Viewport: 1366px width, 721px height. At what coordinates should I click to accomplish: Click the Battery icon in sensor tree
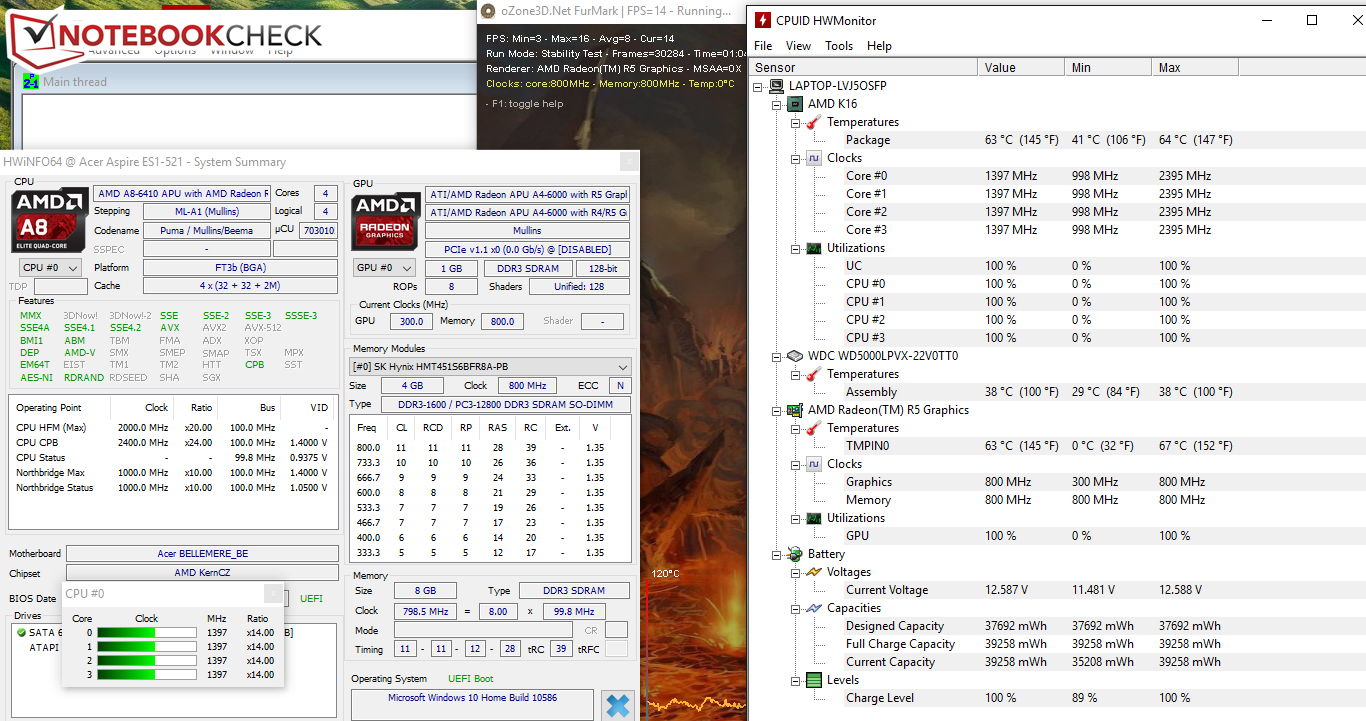795,554
